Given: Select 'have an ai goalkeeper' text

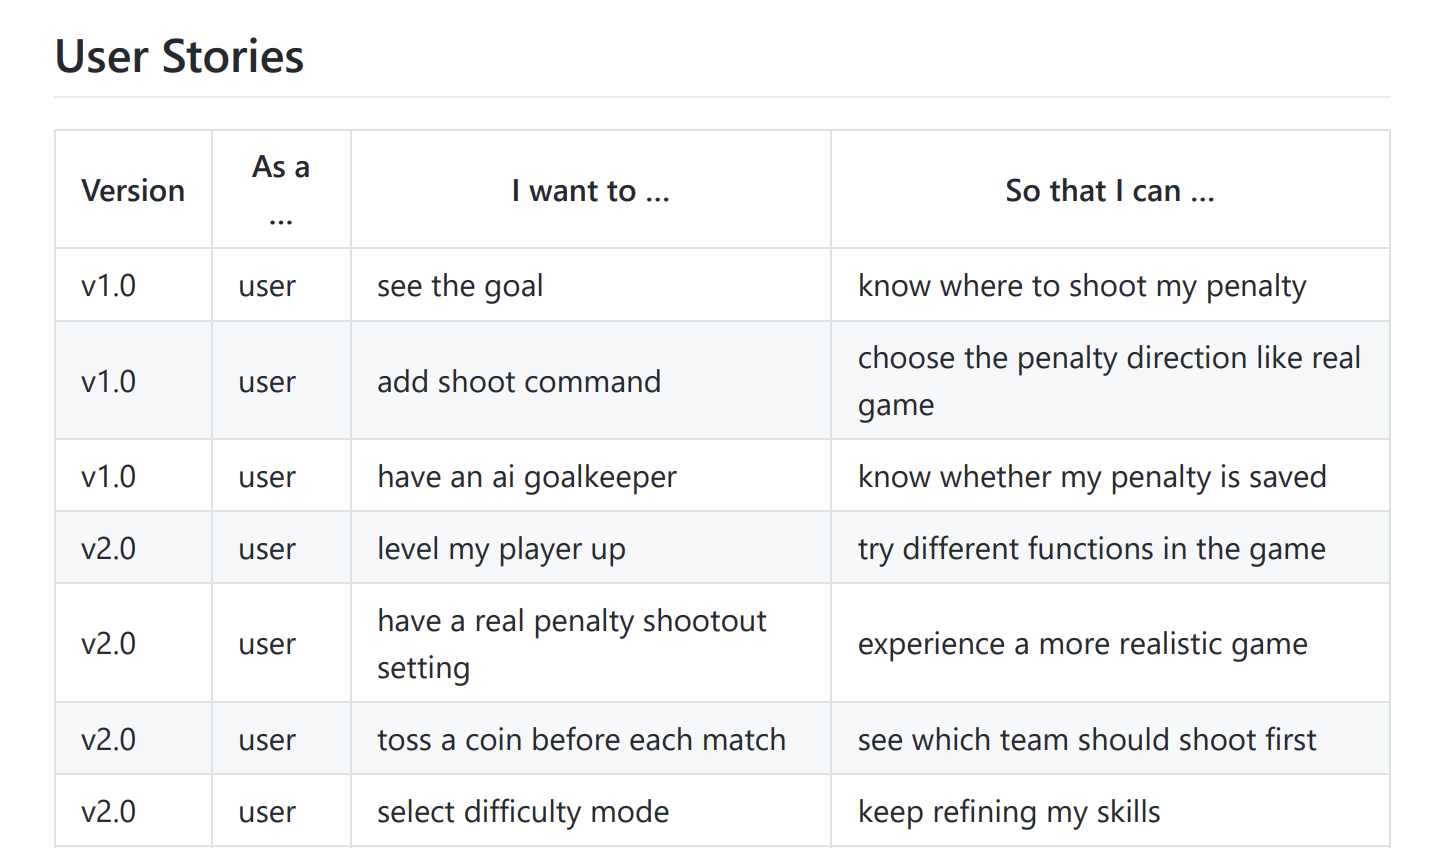Looking at the screenshot, I should tap(527, 477).
